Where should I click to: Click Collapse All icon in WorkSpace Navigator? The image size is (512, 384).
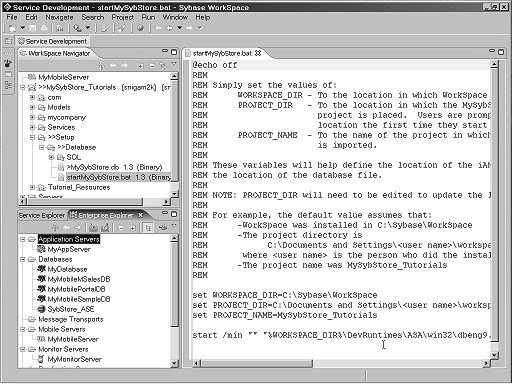point(152,66)
